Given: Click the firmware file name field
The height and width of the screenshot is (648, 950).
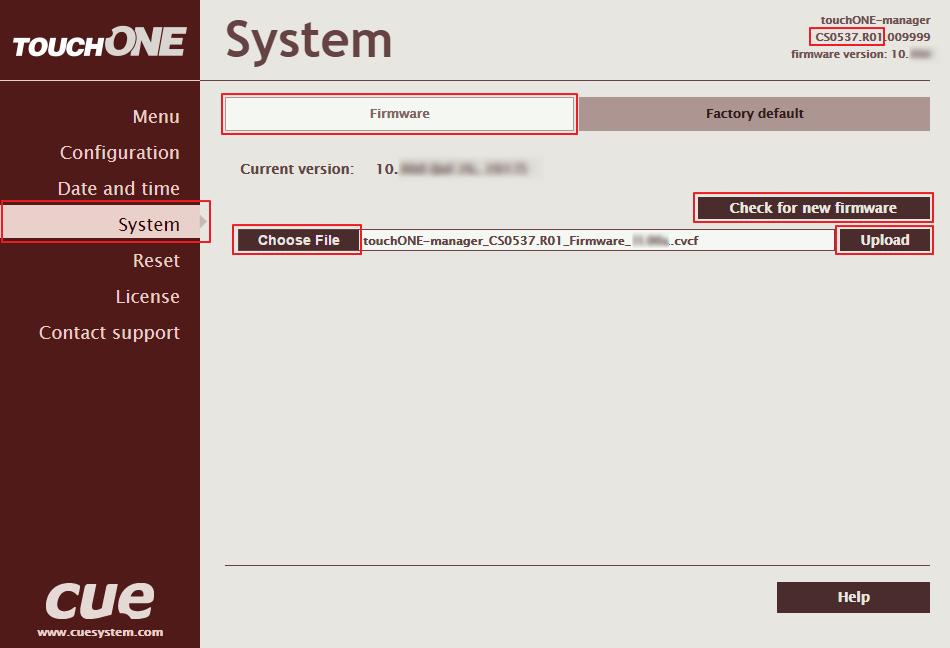Looking at the screenshot, I should (x=597, y=240).
